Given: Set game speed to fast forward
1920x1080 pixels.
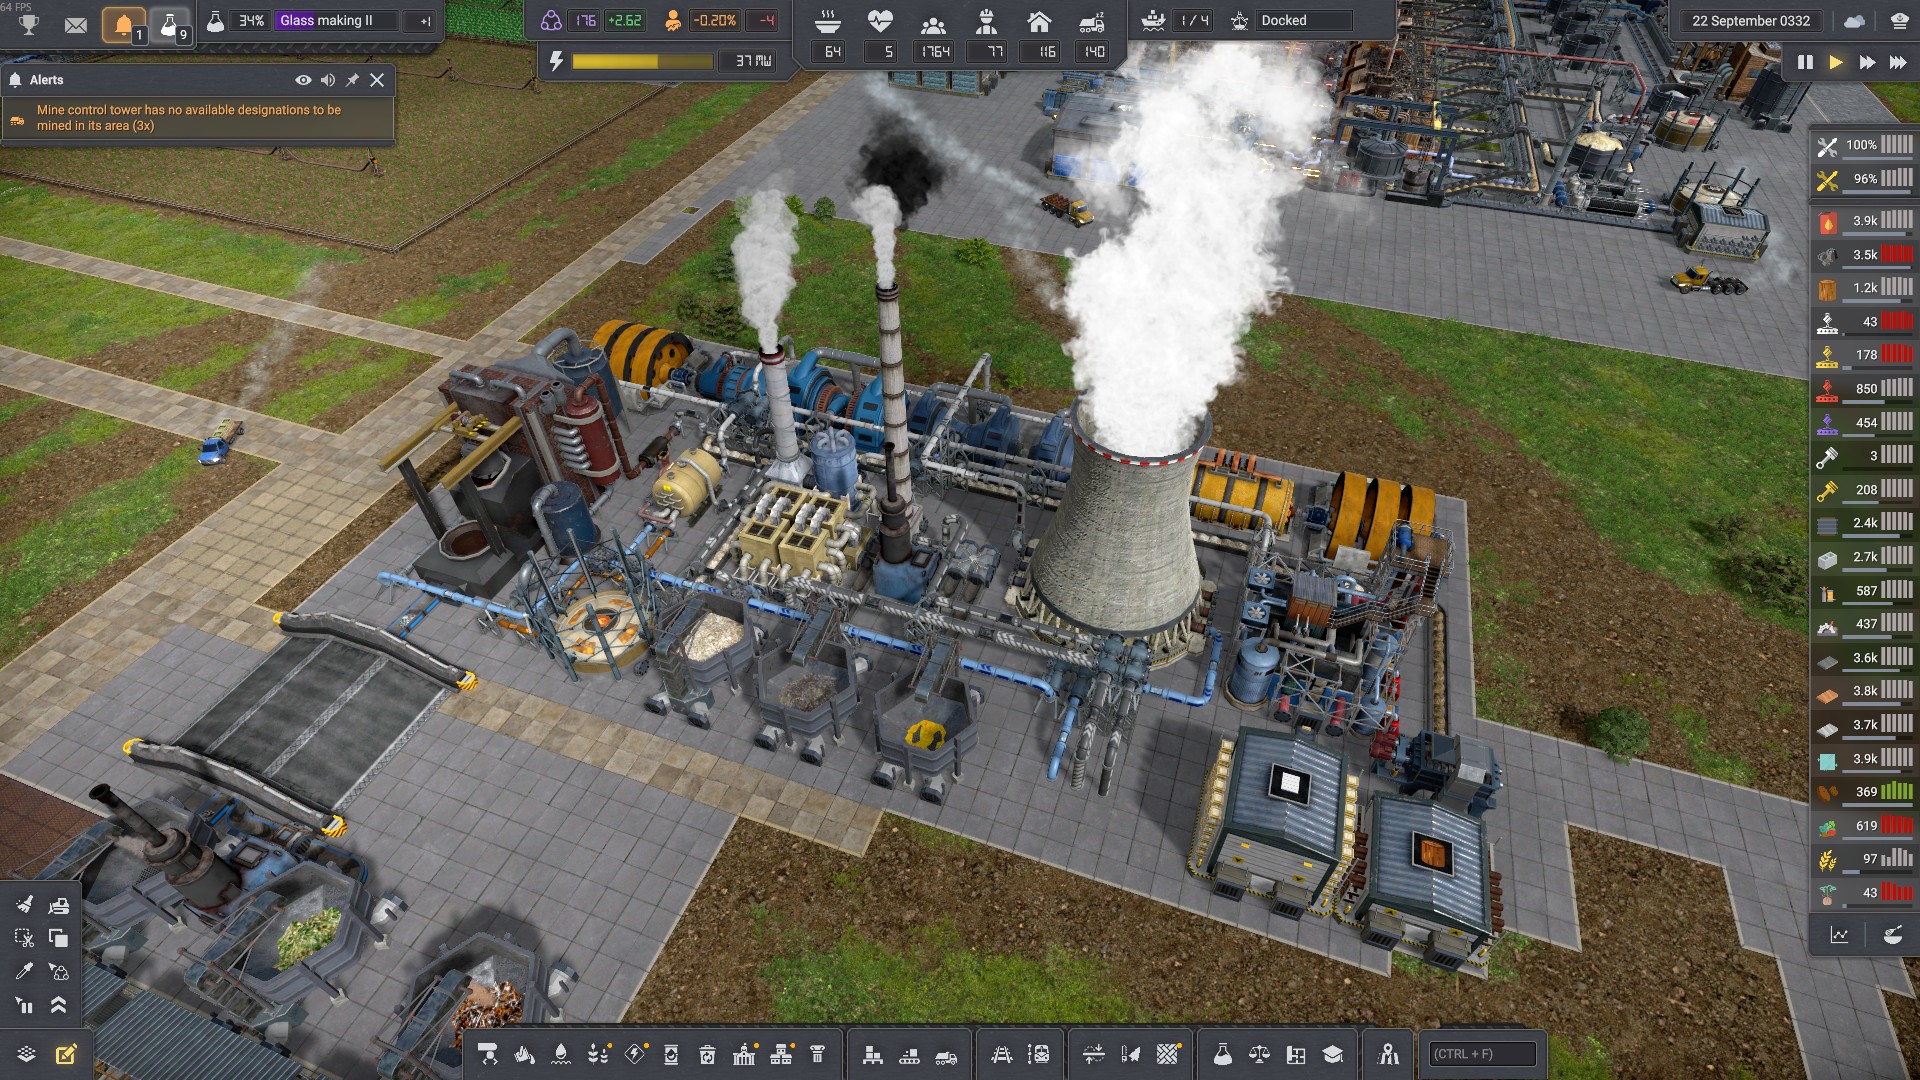Looking at the screenshot, I should coord(1867,62).
